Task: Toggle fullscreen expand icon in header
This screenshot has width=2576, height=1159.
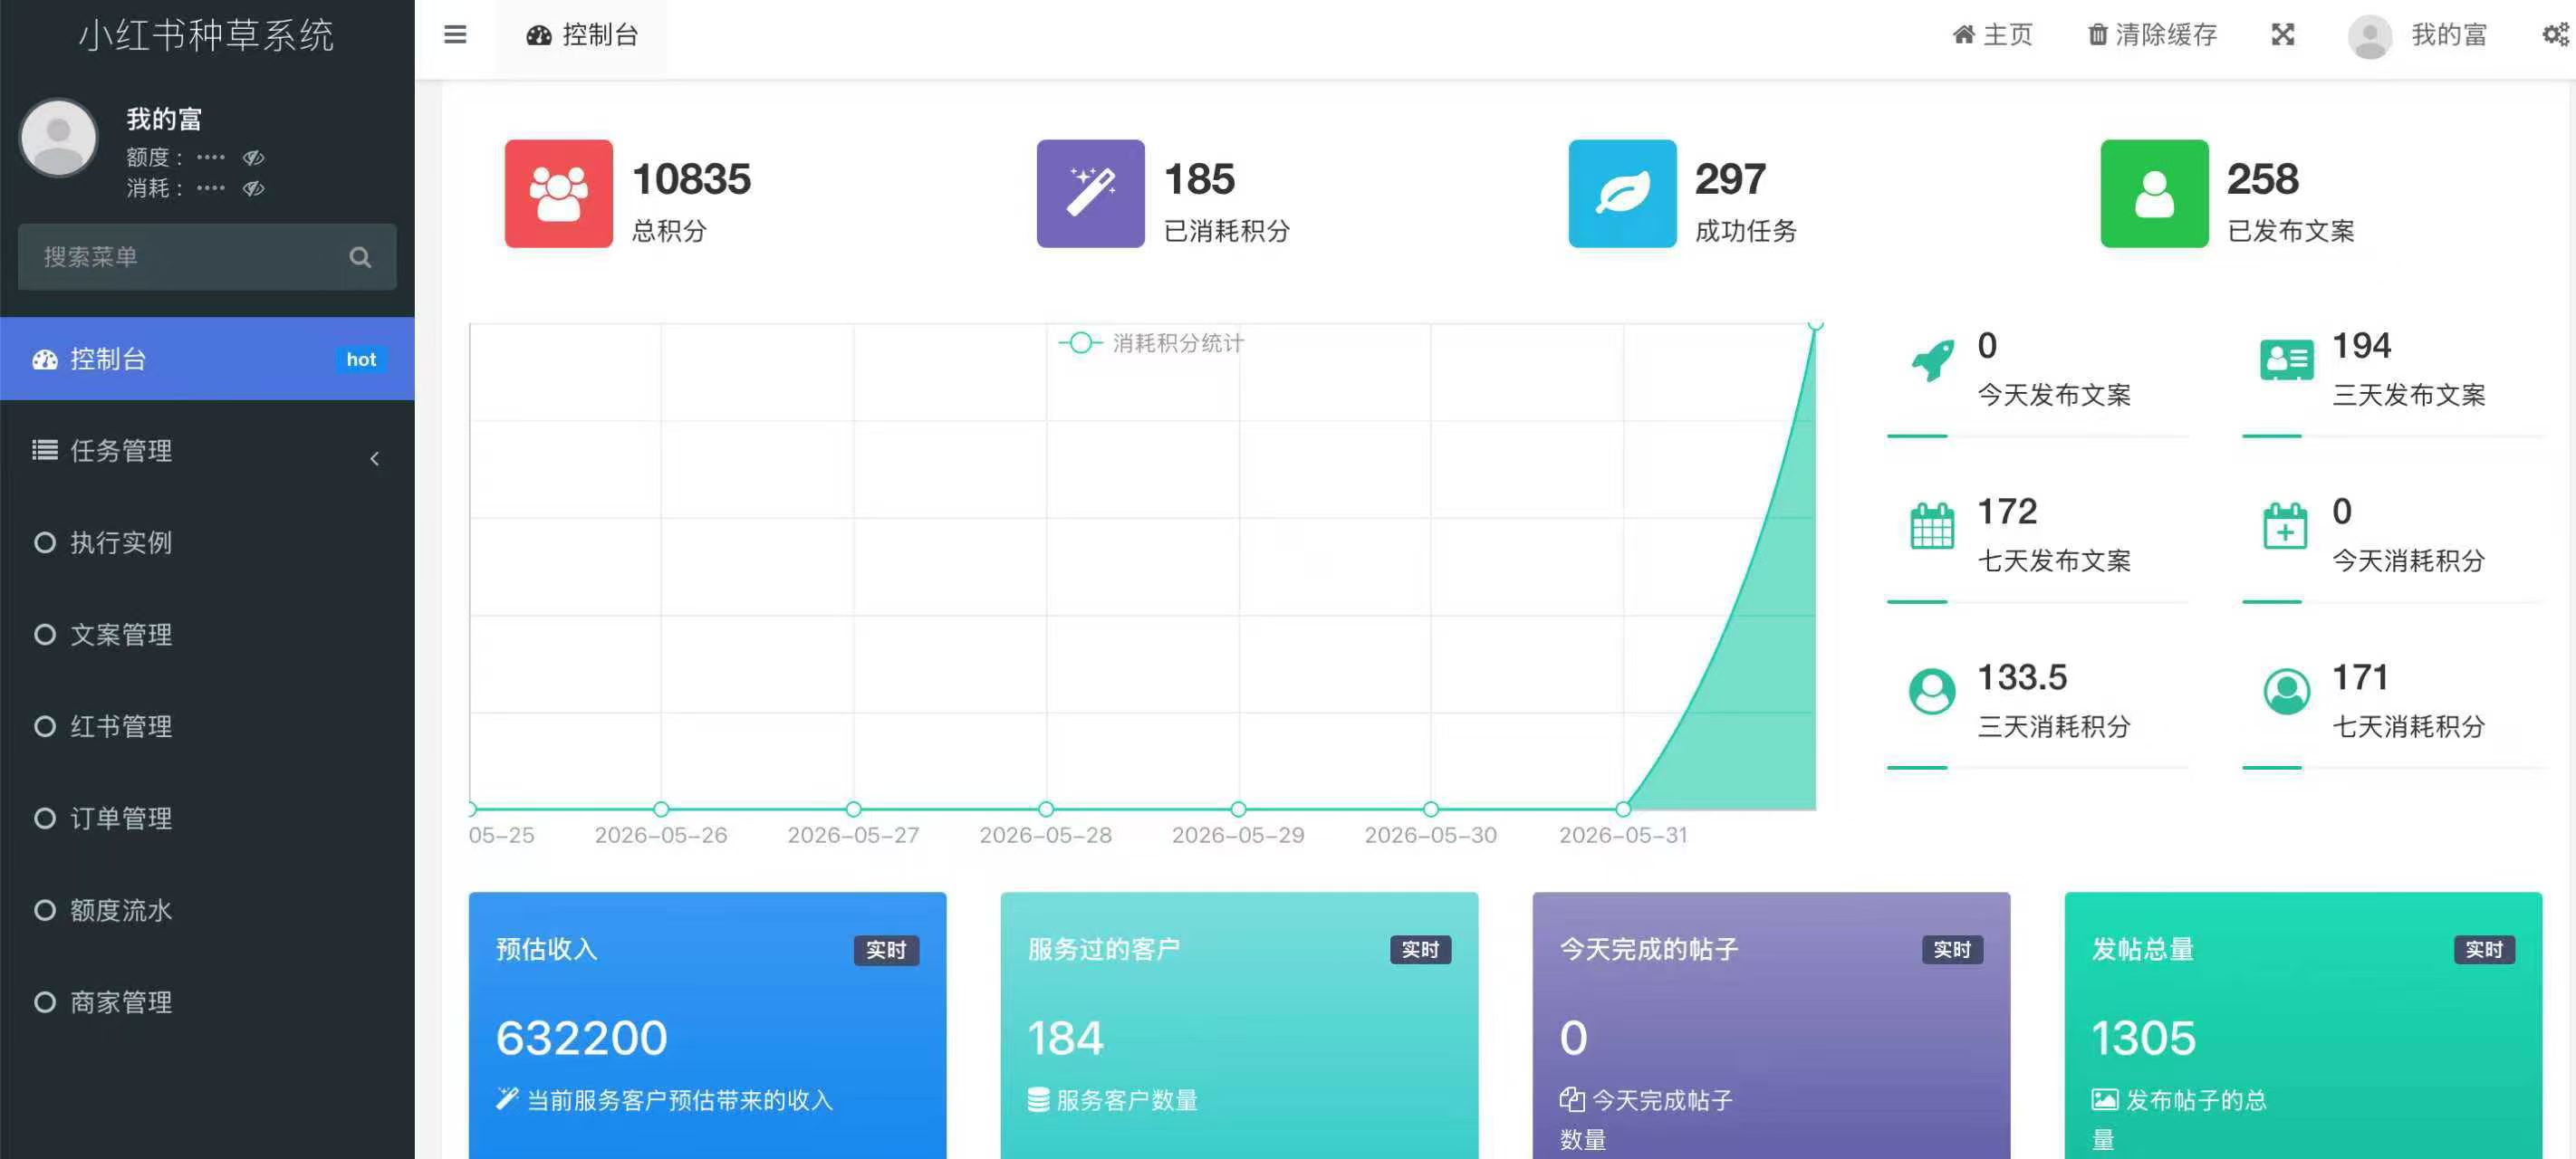Action: click(x=2282, y=35)
